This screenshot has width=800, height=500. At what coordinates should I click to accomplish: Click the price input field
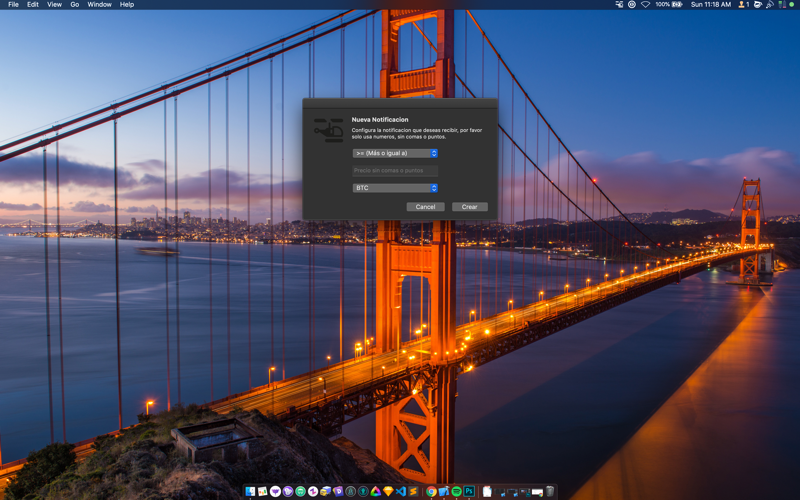tap(395, 171)
